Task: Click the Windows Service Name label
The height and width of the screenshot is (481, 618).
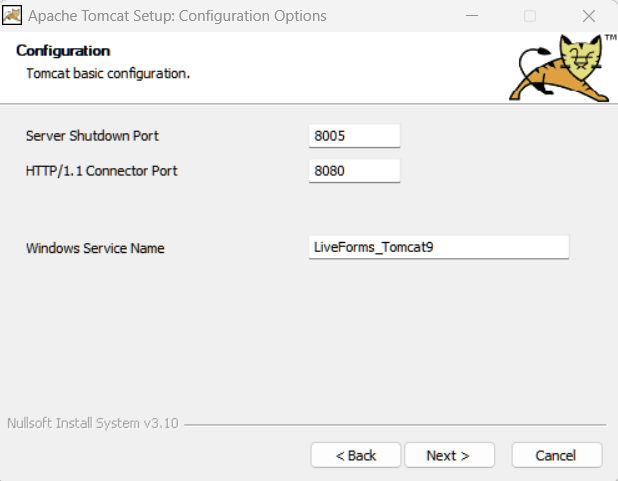Action: coord(95,248)
